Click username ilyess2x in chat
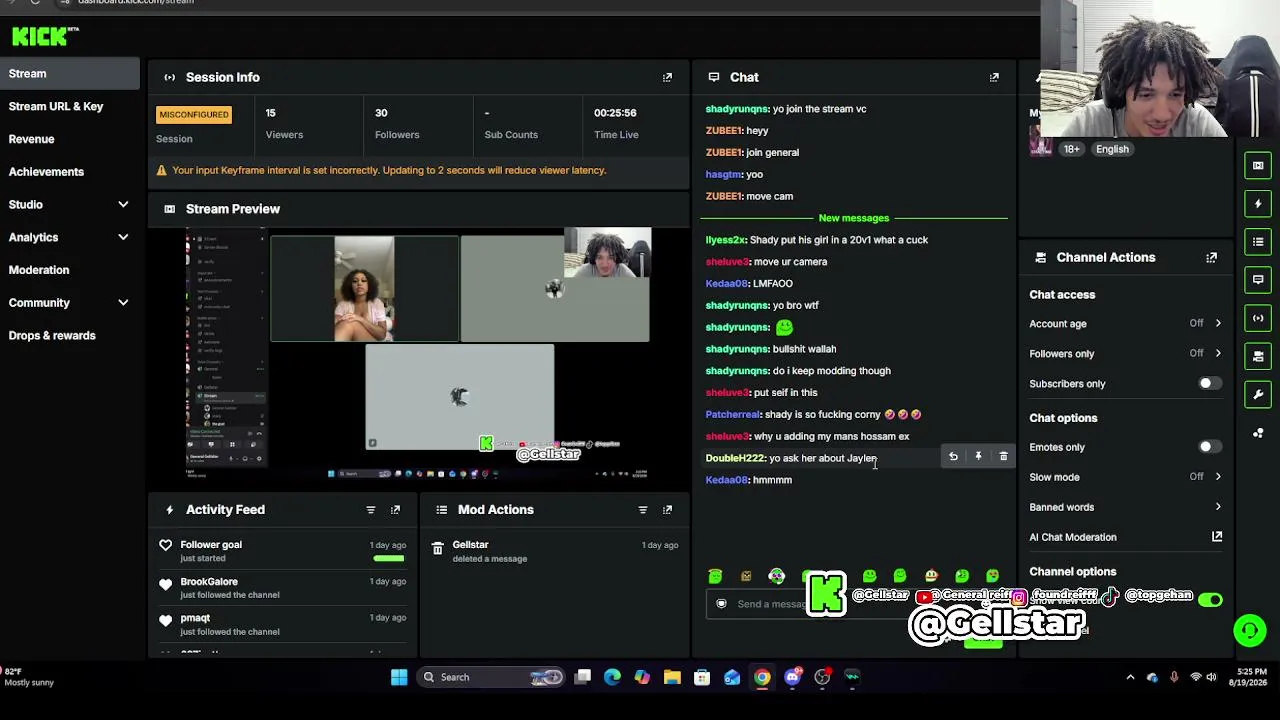 726,240
